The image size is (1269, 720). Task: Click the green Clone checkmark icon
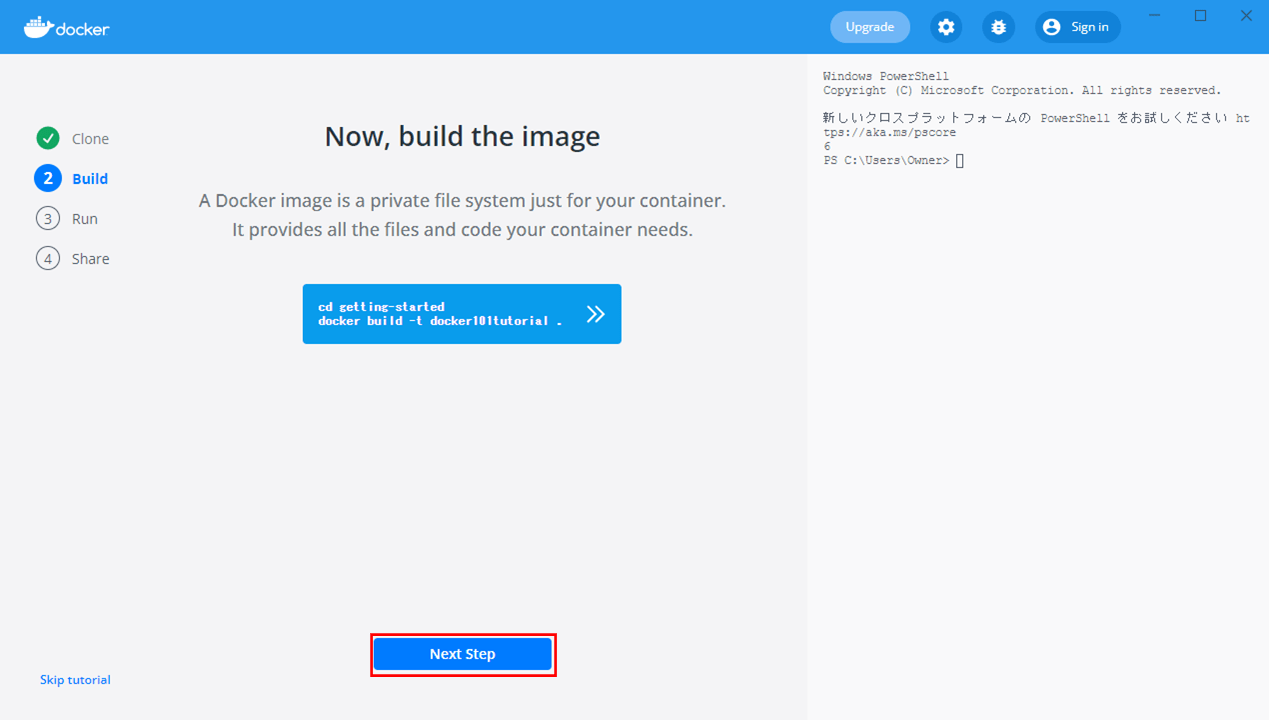(48, 138)
